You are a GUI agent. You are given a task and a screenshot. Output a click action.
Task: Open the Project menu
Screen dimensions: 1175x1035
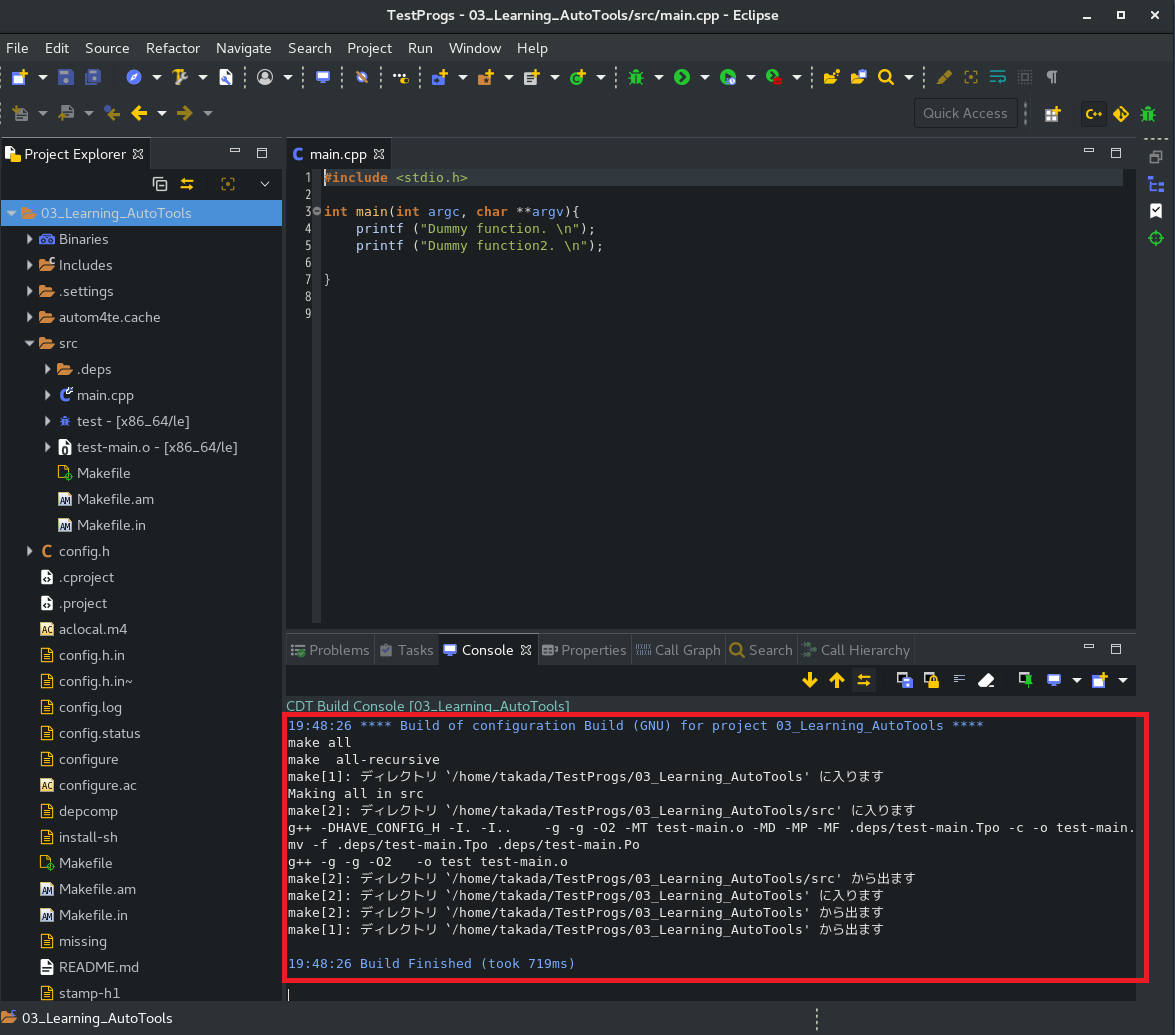pyautogui.click(x=370, y=47)
